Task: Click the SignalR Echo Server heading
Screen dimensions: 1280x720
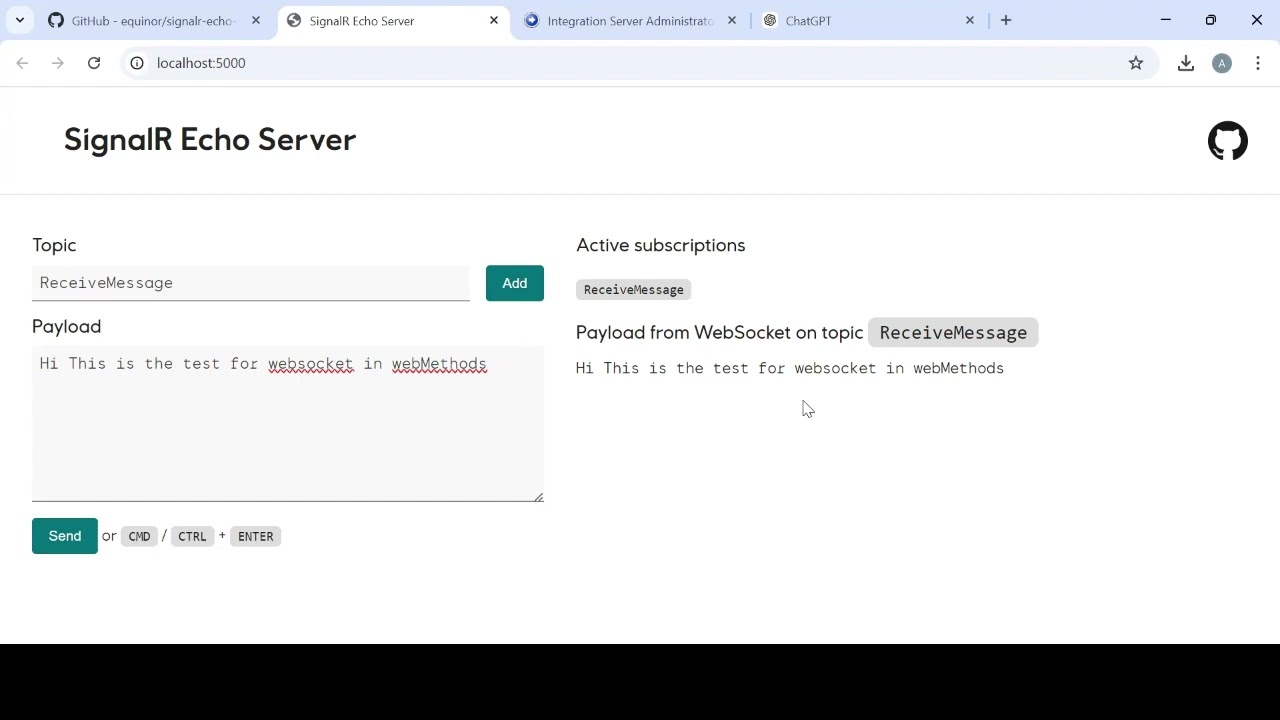Action: (210, 140)
